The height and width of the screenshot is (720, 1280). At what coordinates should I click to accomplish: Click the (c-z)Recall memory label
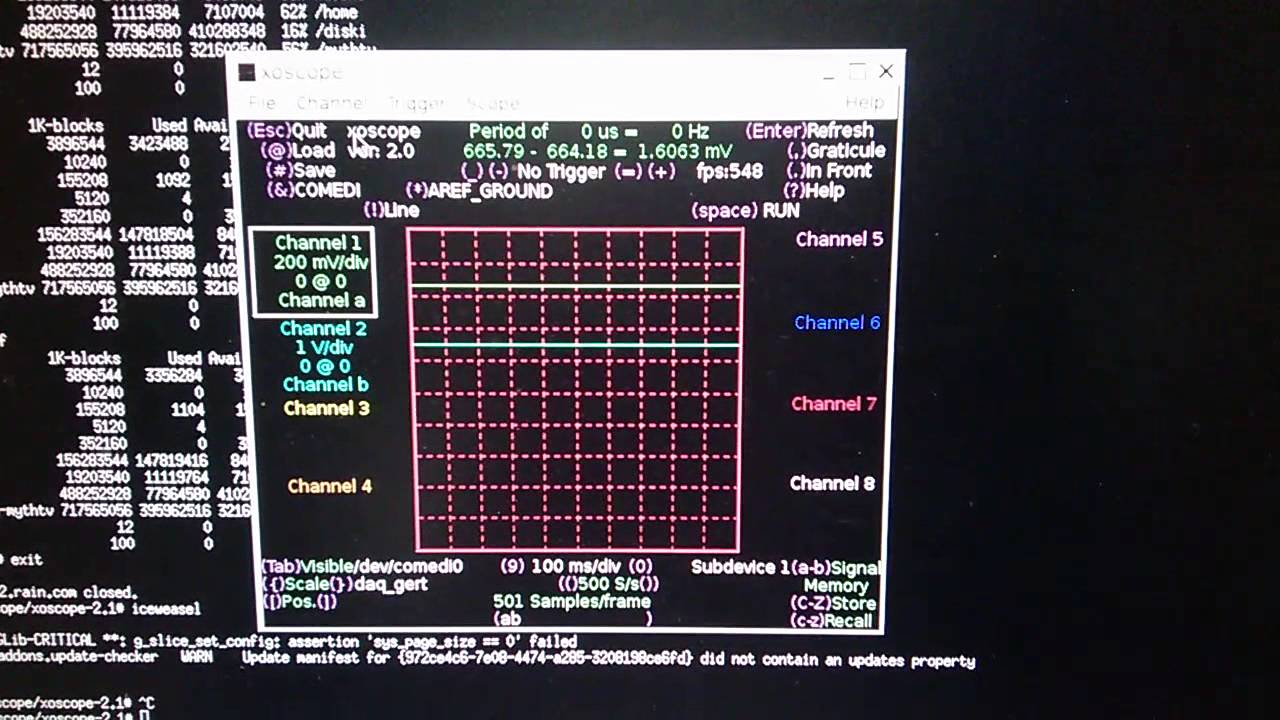[831, 621]
